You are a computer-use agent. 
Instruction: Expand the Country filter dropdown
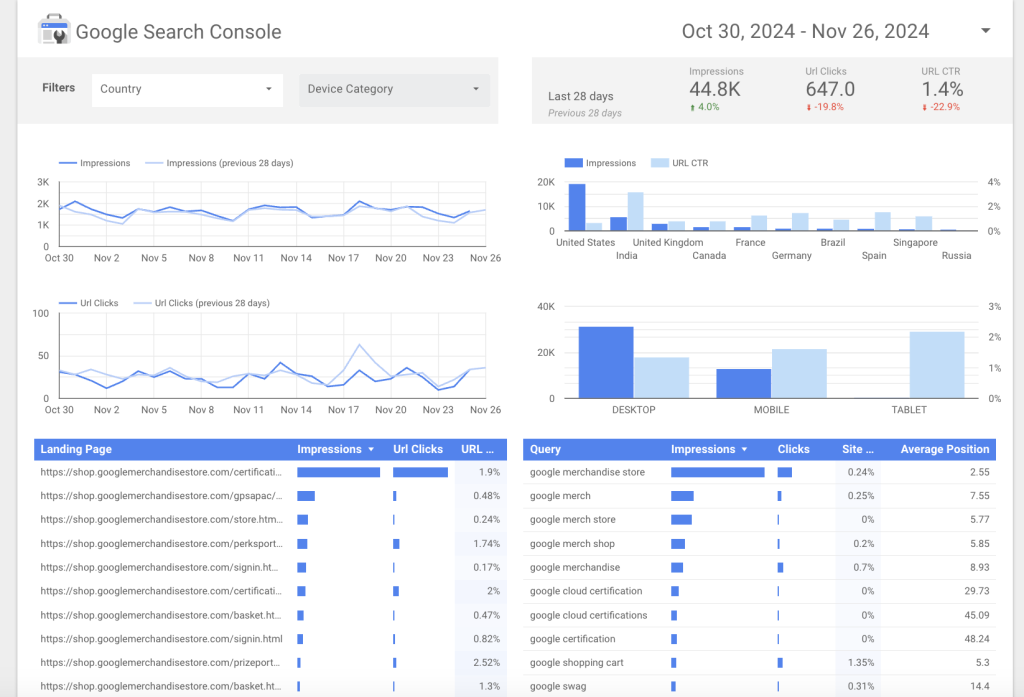pos(268,89)
